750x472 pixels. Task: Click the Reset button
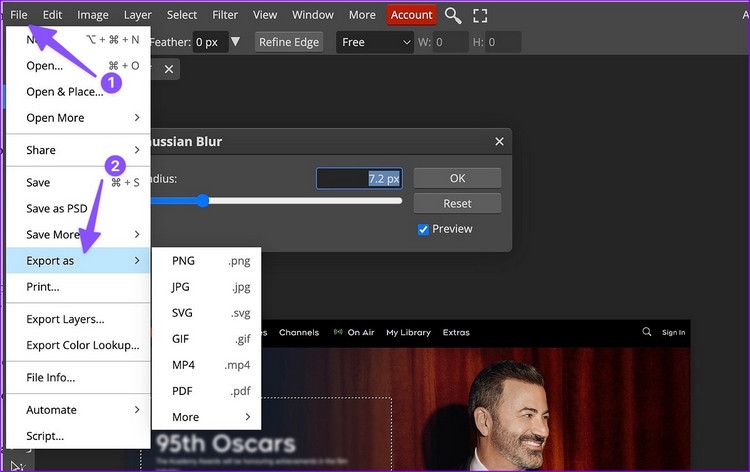point(457,204)
